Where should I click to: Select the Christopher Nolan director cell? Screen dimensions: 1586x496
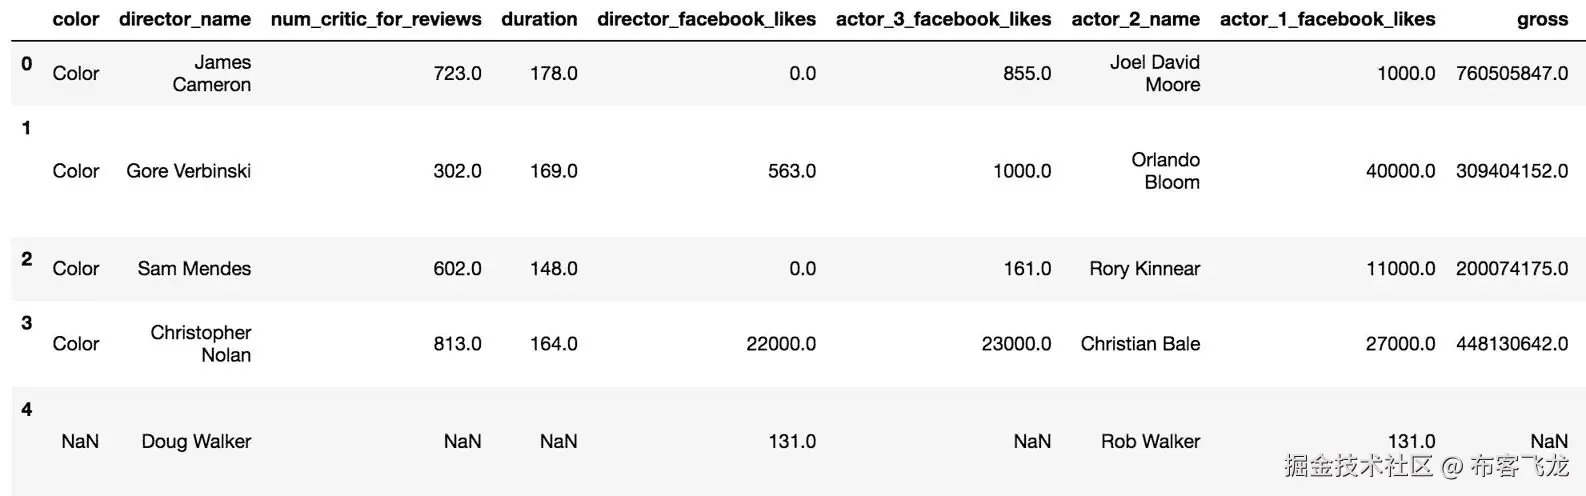point(201,343)
